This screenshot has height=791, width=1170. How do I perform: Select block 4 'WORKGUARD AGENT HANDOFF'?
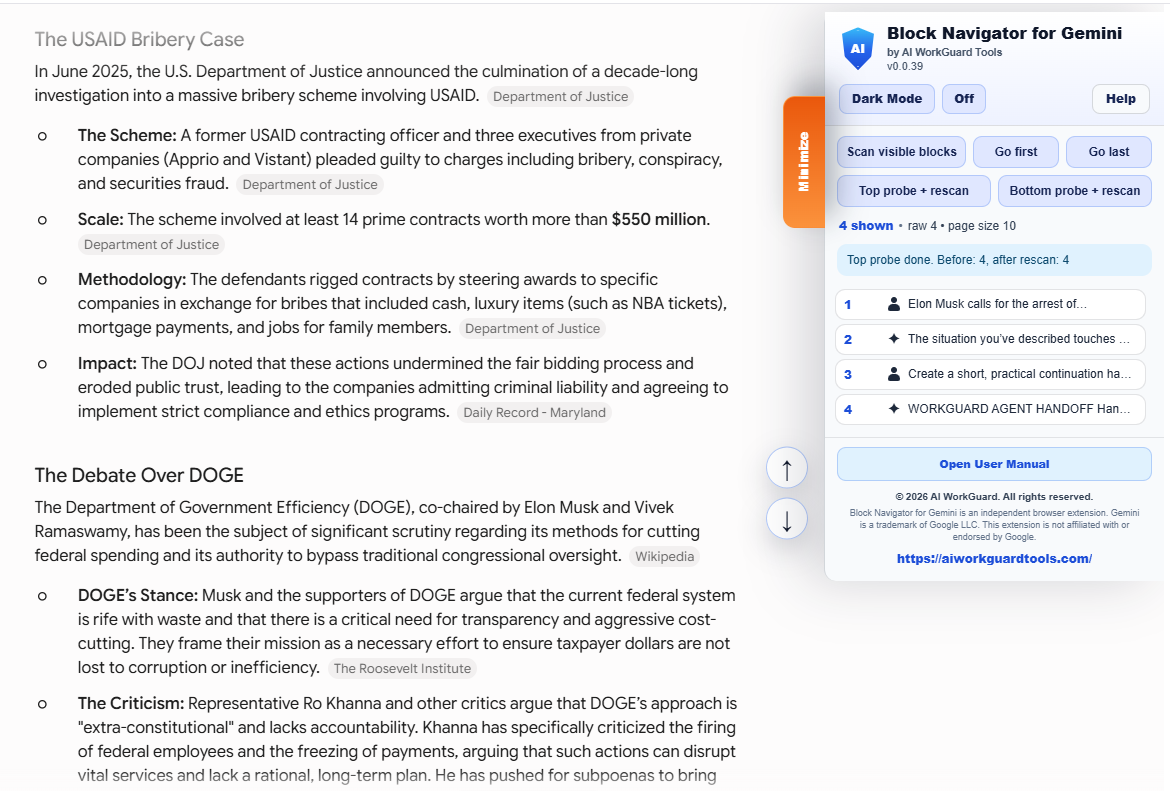[x=990, y=409]
